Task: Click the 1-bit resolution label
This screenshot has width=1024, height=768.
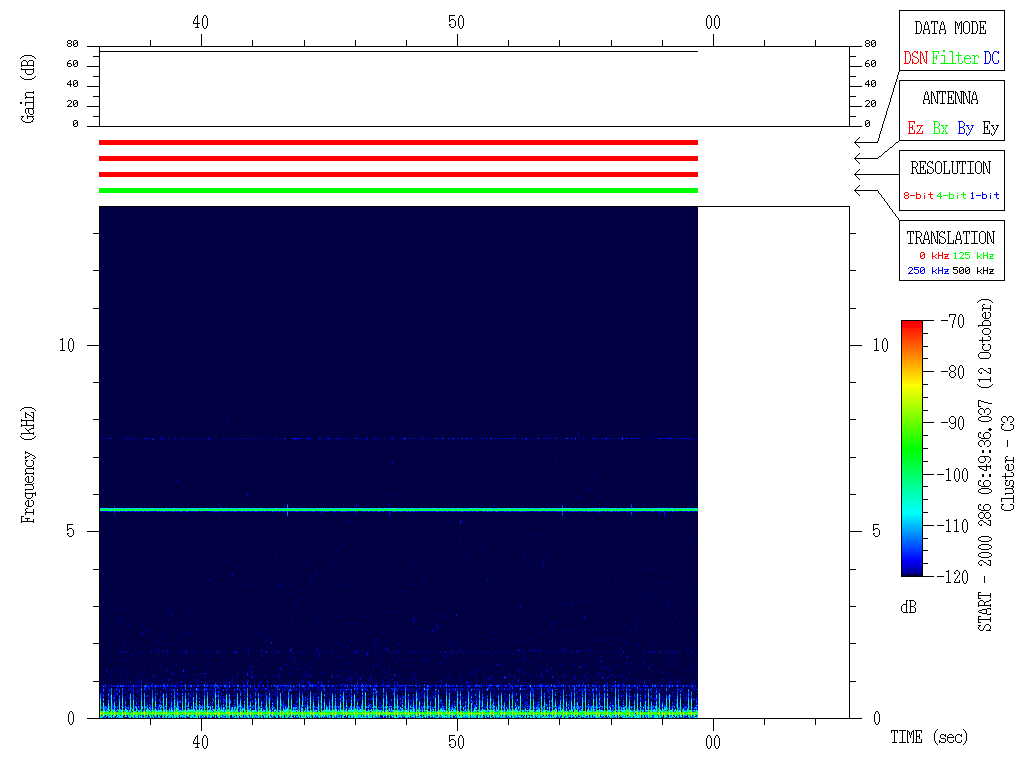Action: click(x=984, y=196)
